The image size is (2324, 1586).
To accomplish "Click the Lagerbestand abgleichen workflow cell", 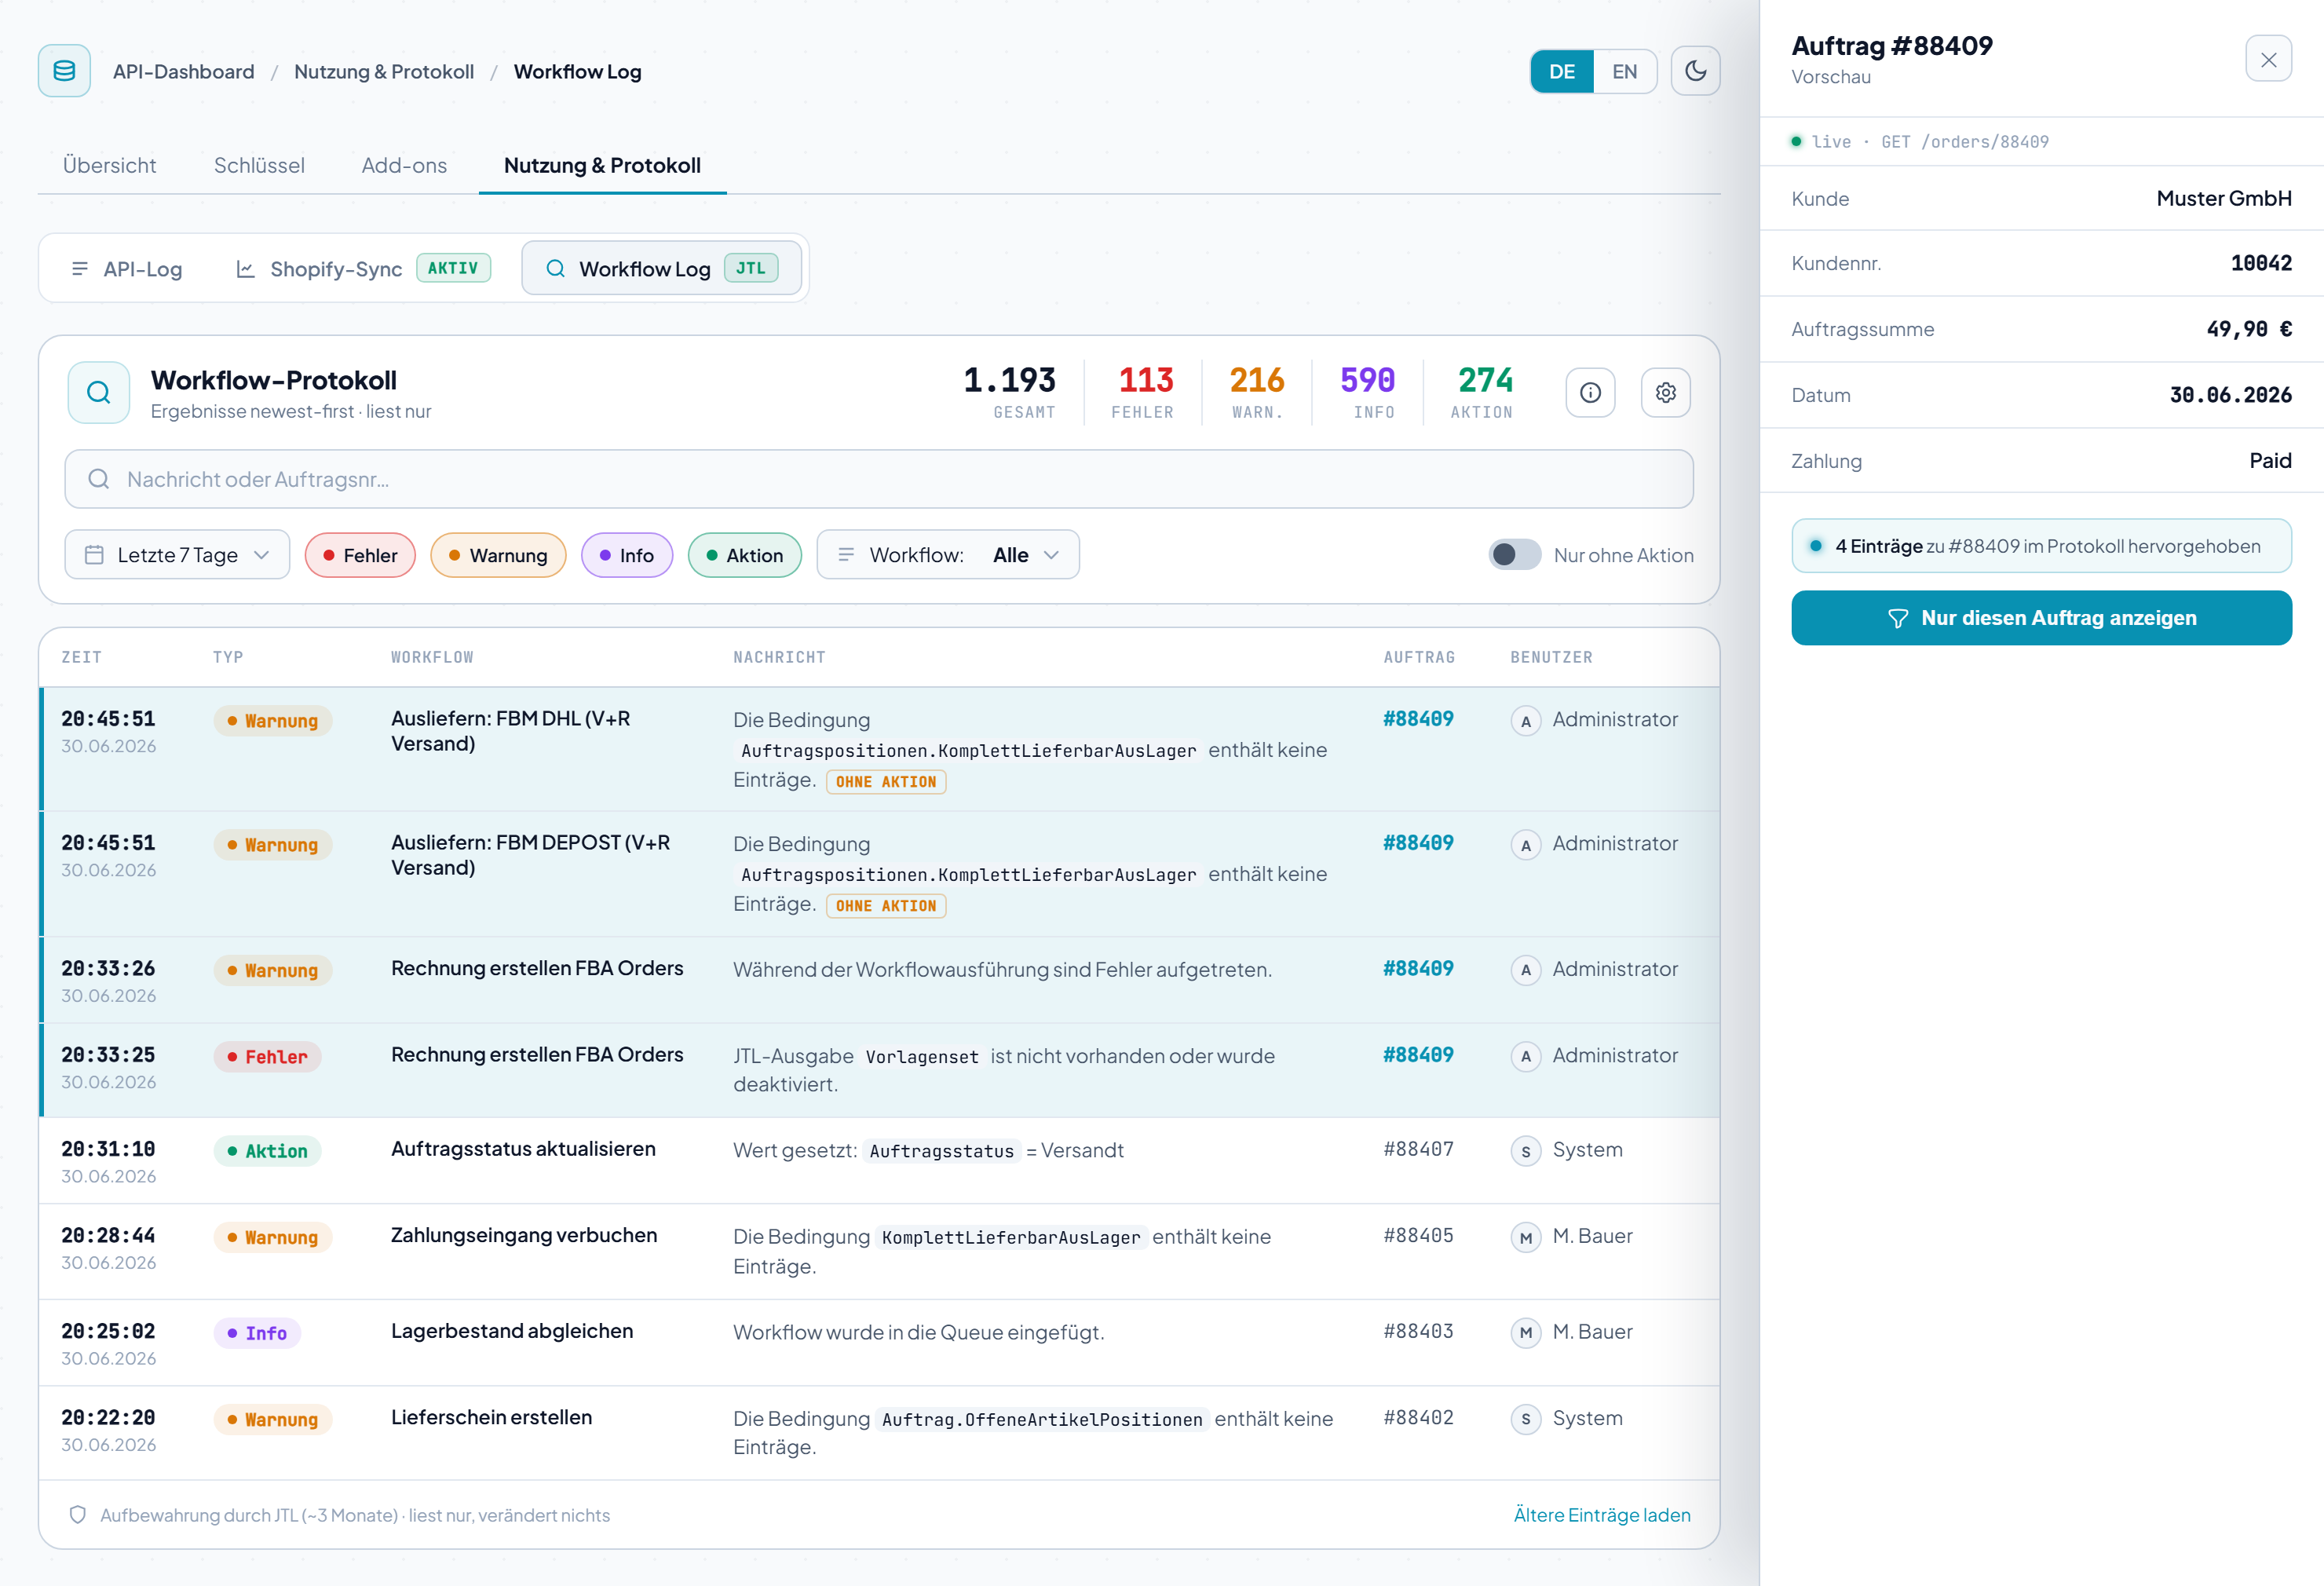I will [x=512, y=1331].
